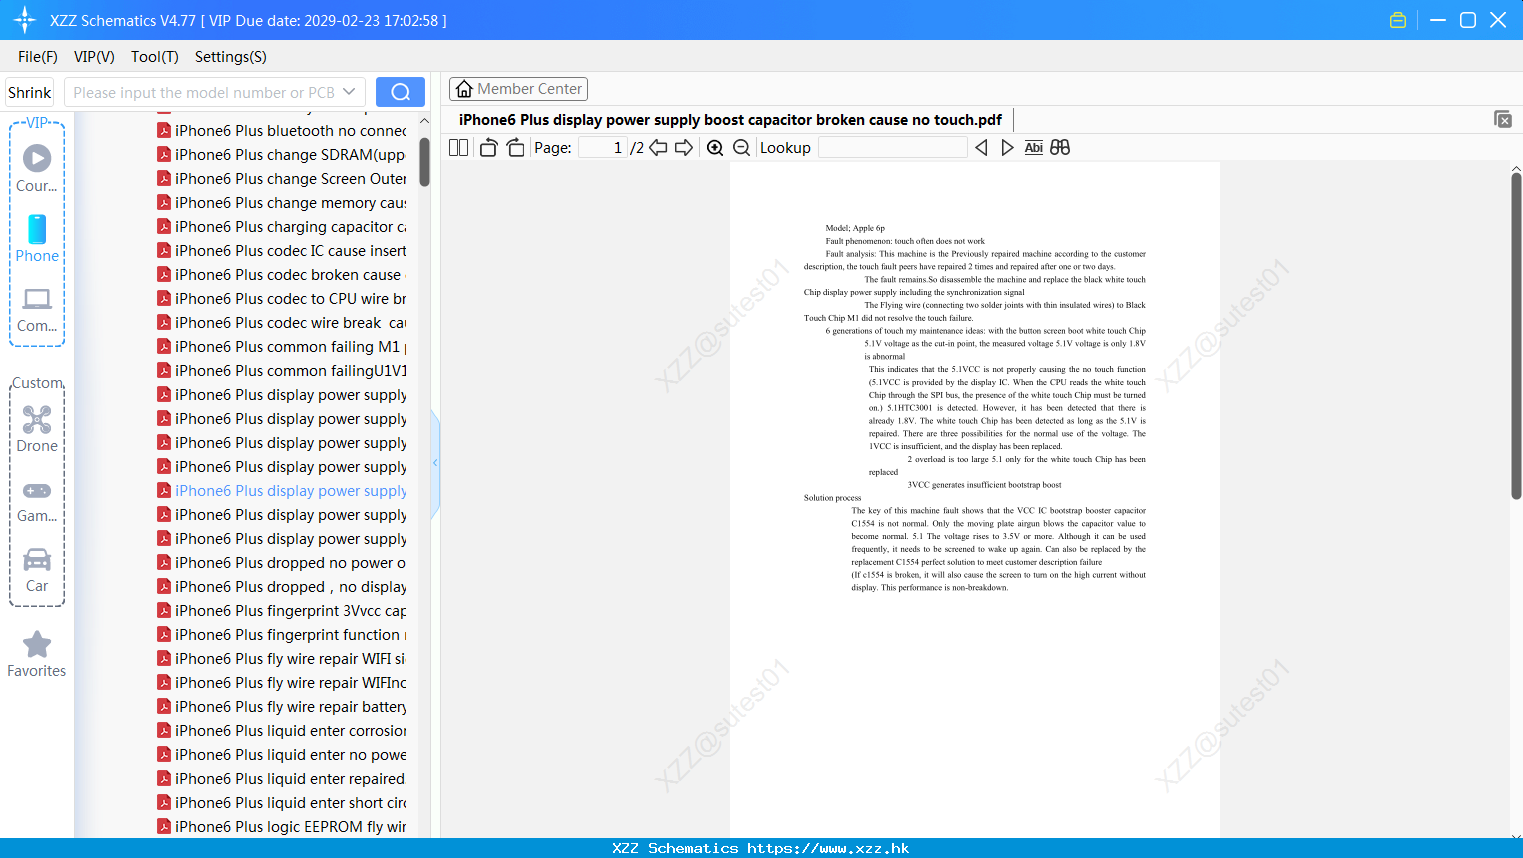Open iPhone6 Plus common failing M1 file
This screenshot has height=858, width=1523.
tap(282, 347)
